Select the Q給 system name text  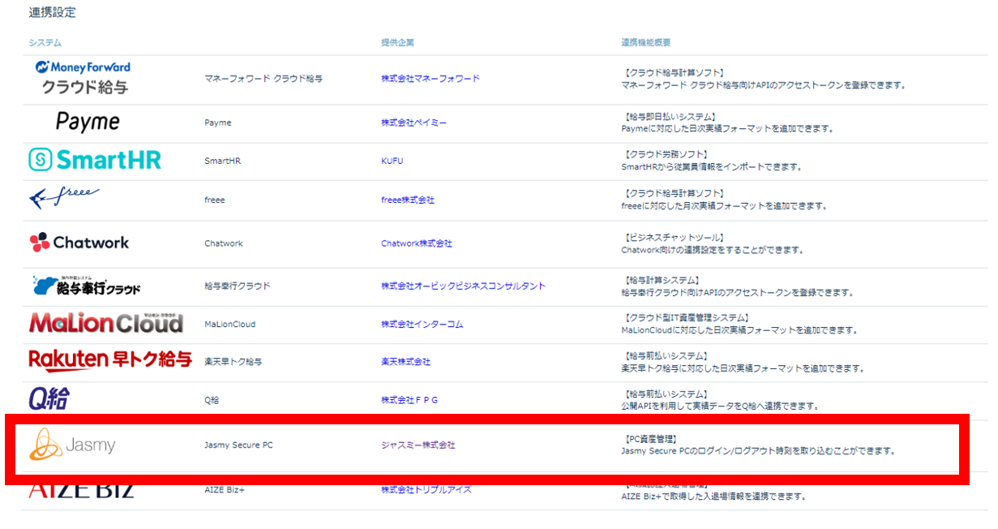pos(211,400)
